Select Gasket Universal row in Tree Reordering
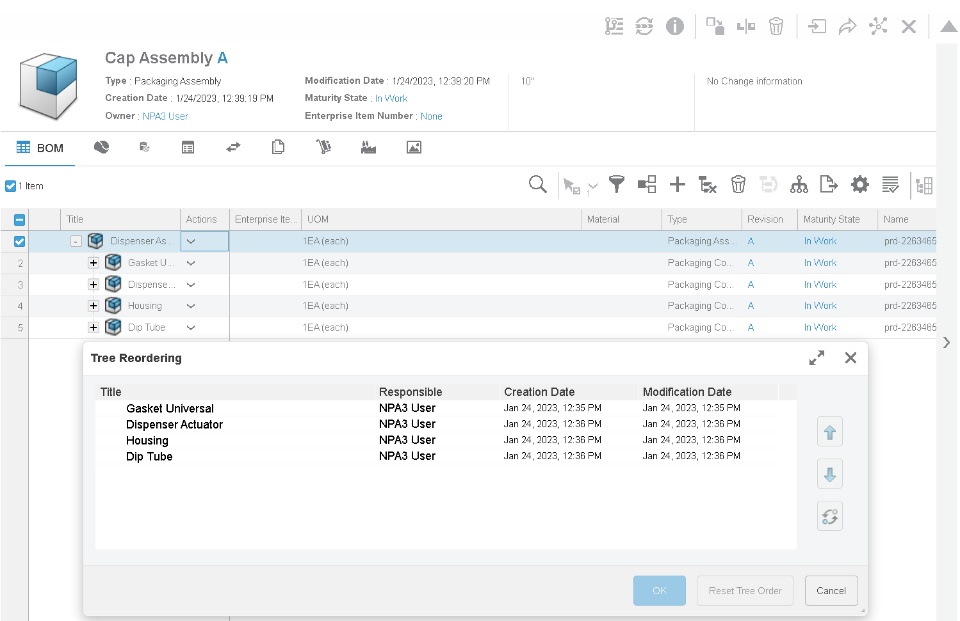 click(x=437, y=408)
